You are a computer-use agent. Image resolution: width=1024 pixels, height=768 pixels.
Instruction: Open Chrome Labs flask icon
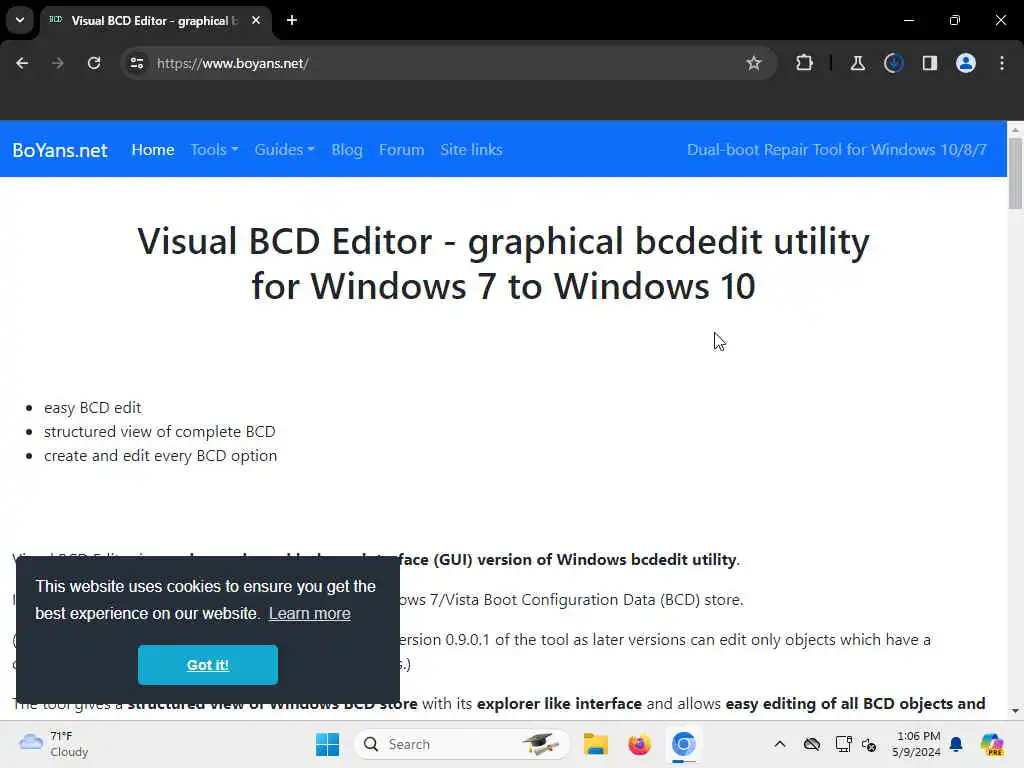coord(857,63)
